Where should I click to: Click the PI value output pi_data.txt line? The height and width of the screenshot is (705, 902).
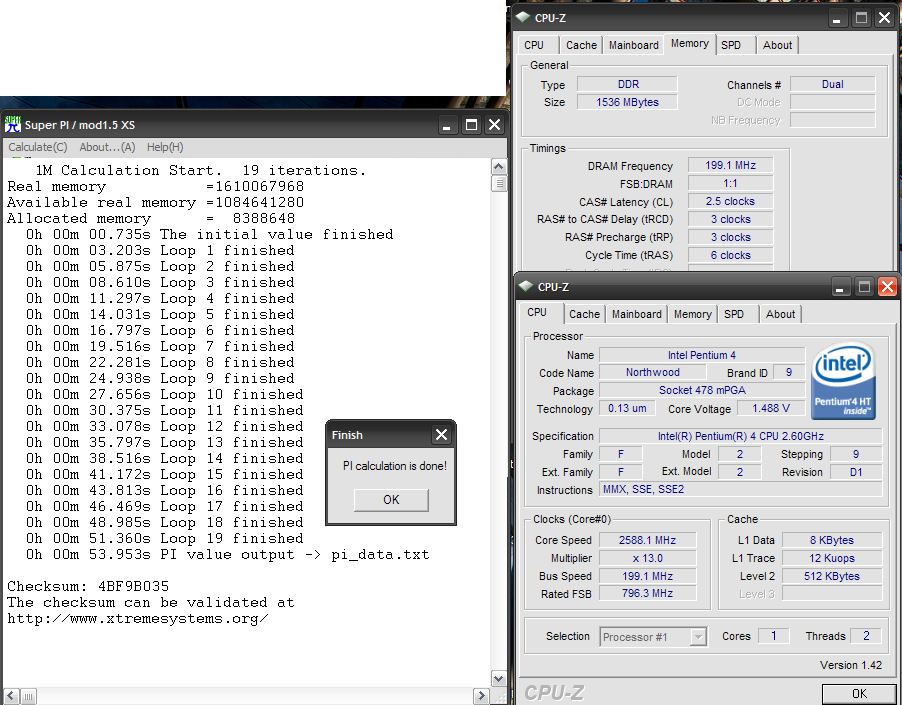point(227,555)
